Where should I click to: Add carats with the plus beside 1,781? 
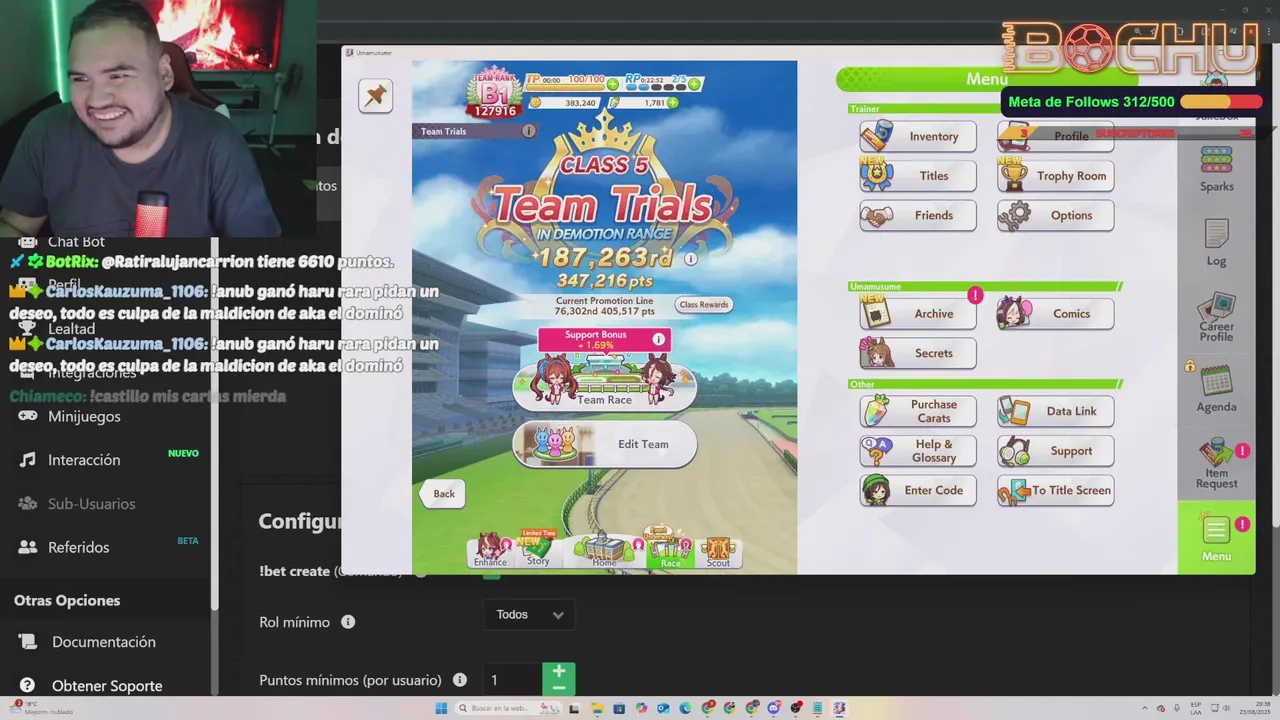click(x=672, y=102)
